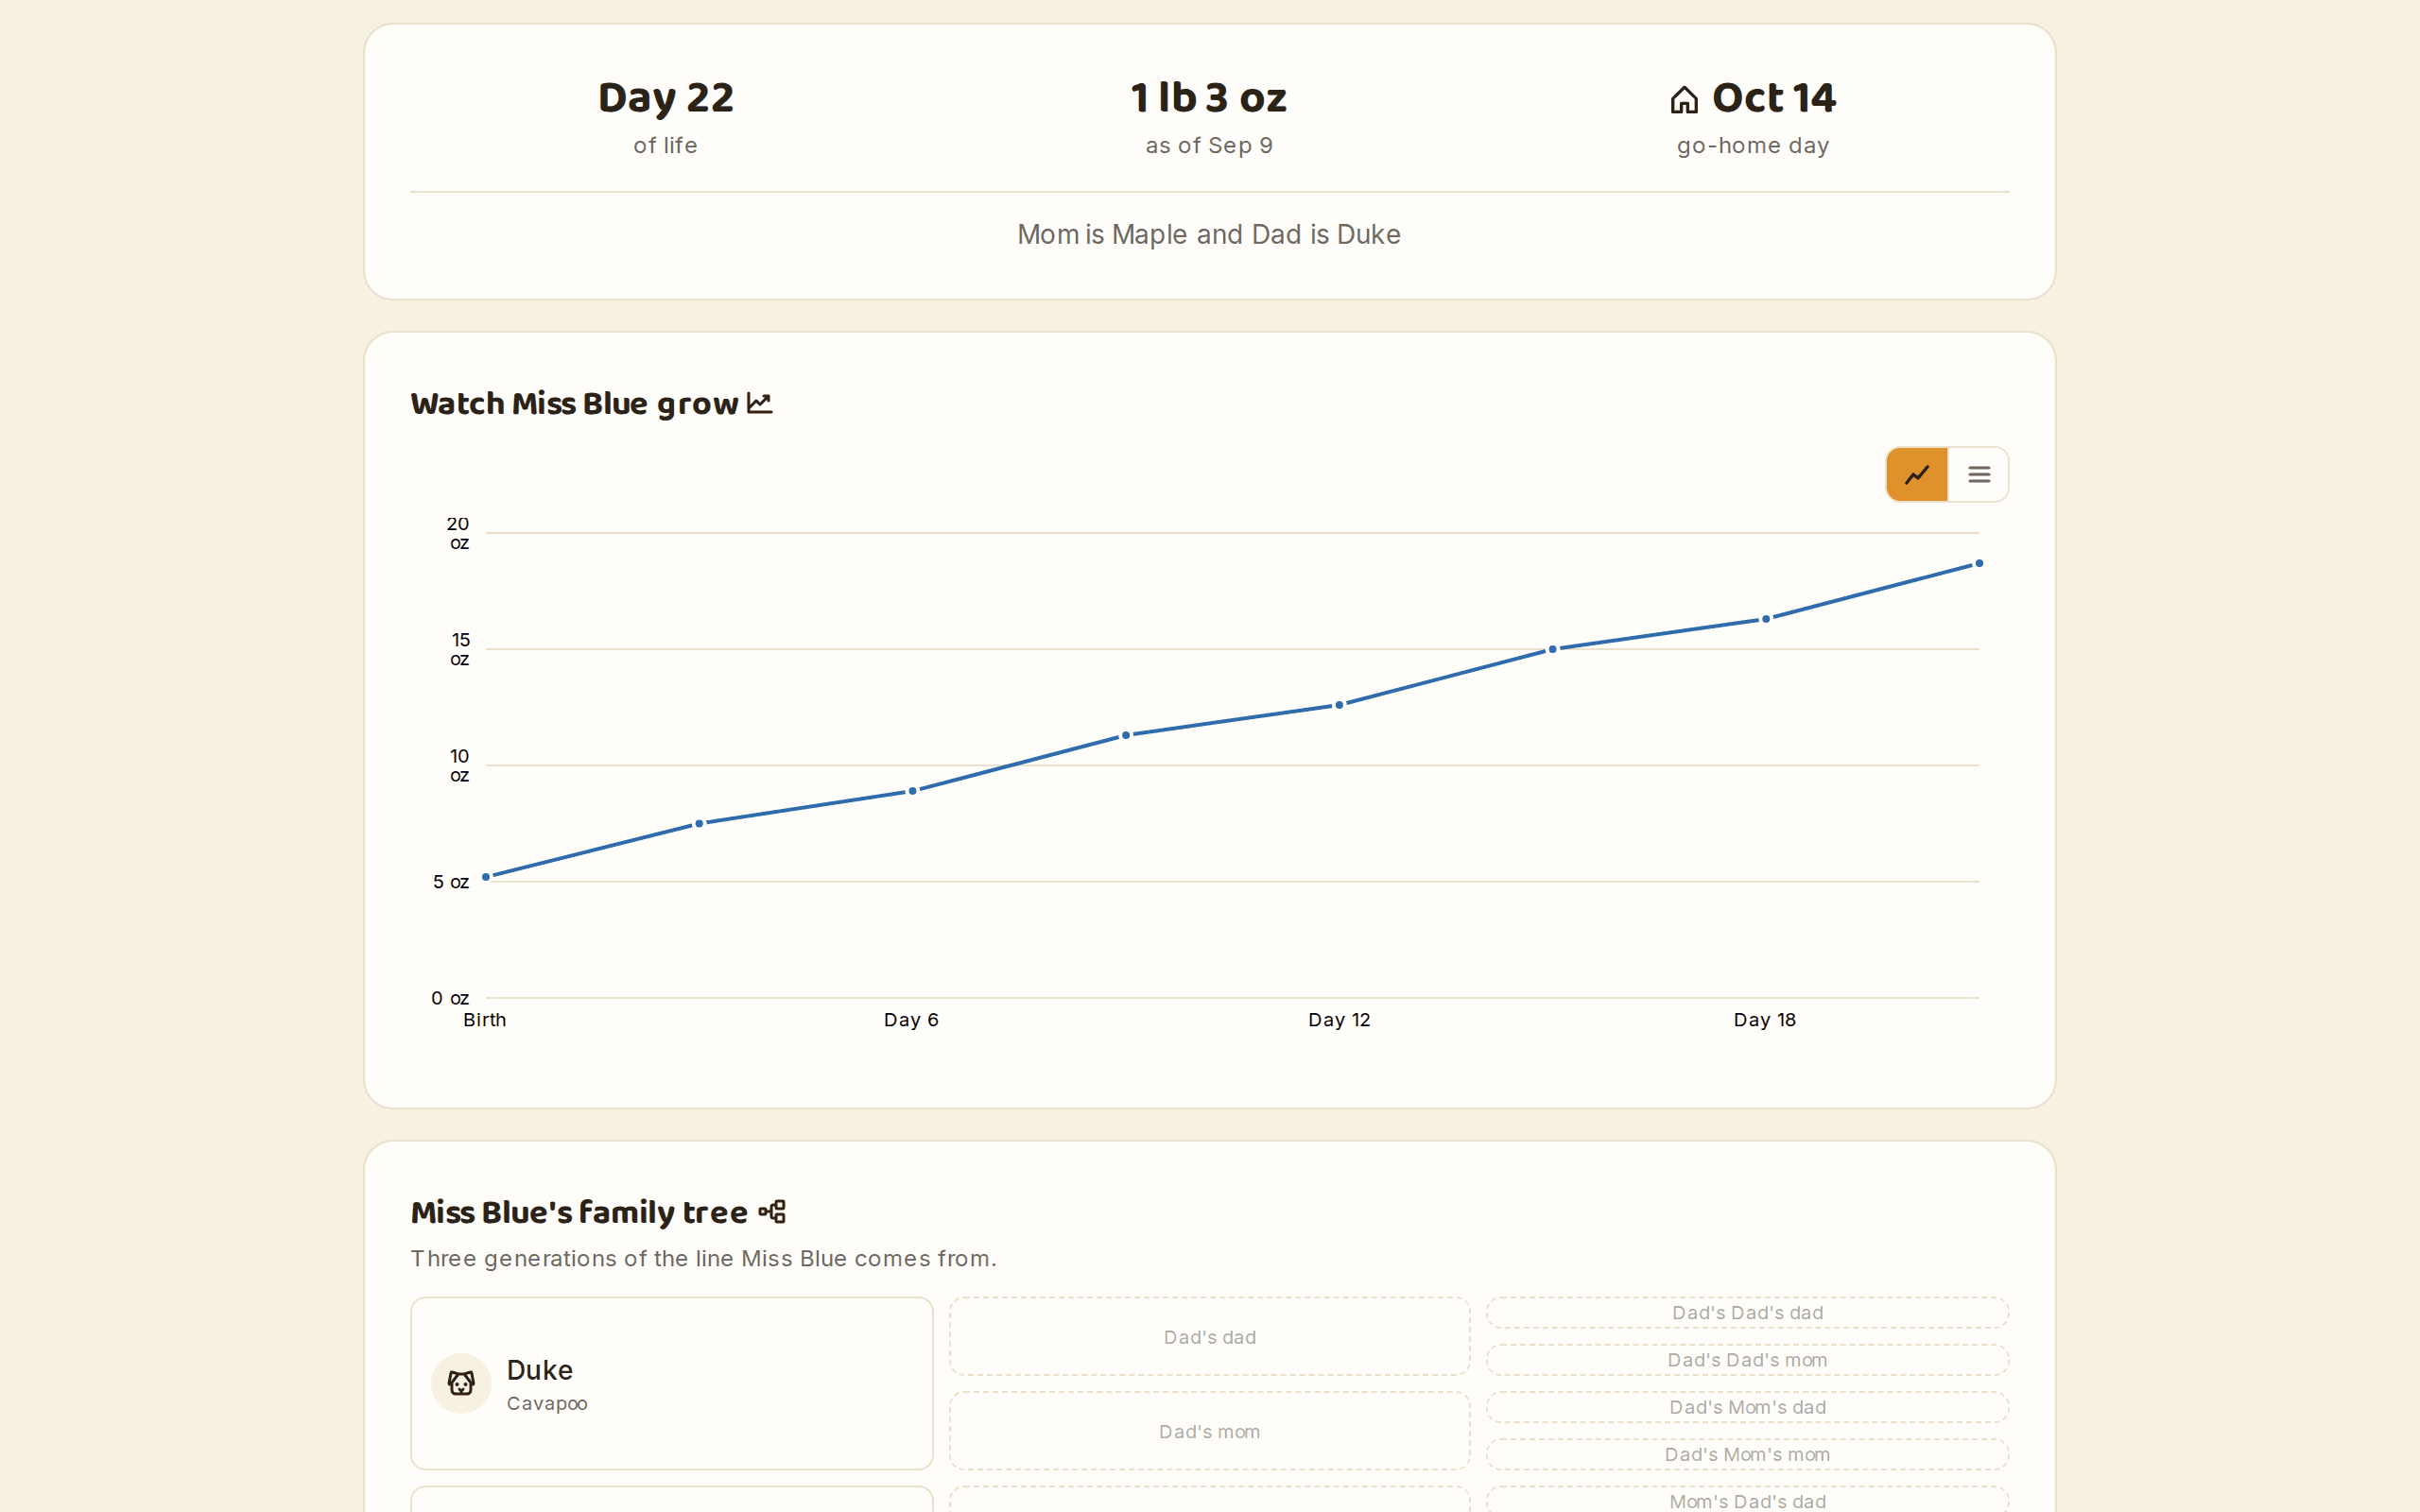Click the growth chart icon beside the heading
The height and width of the screenshot is (1512, 2420).
(760, 403)
